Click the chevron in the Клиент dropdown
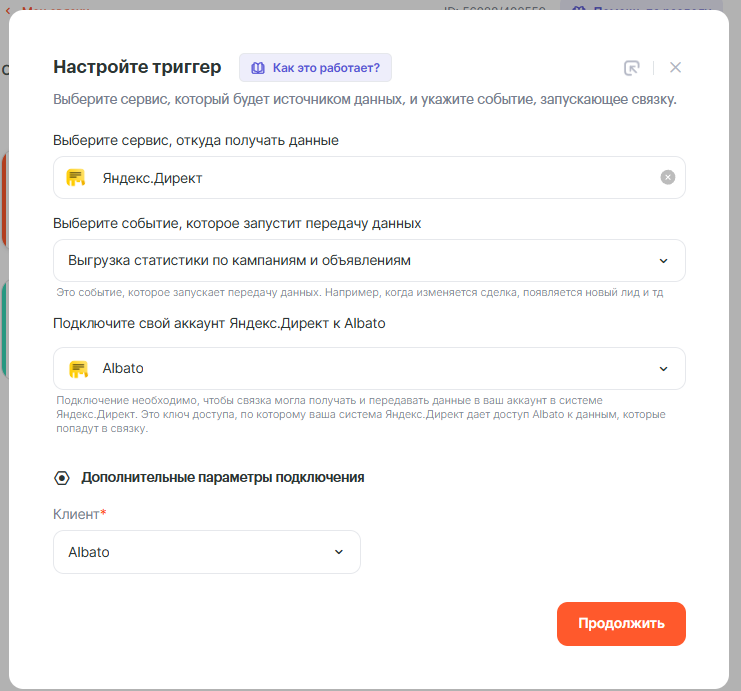 click(x=339, y=552)
